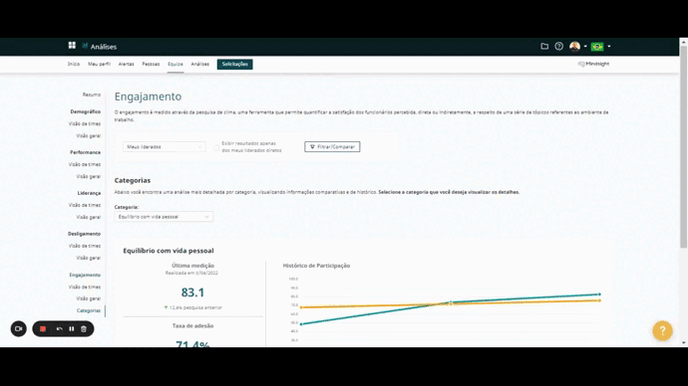Viewport: 688px width, 386px height.
Task: Click the orange line's last data point
Action: (599, 300)
